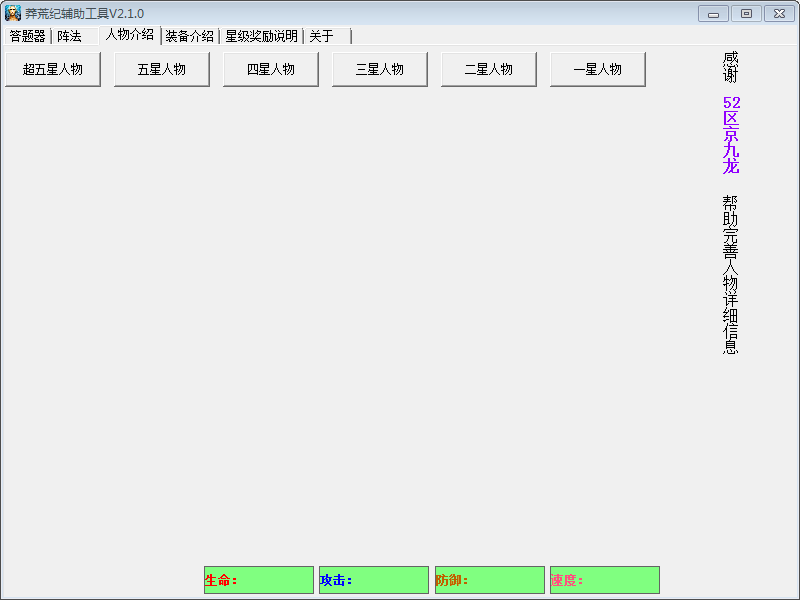Minimize the 葬荒纪辅助工具 window
The image size is (800, 600).
coord(714,13)
